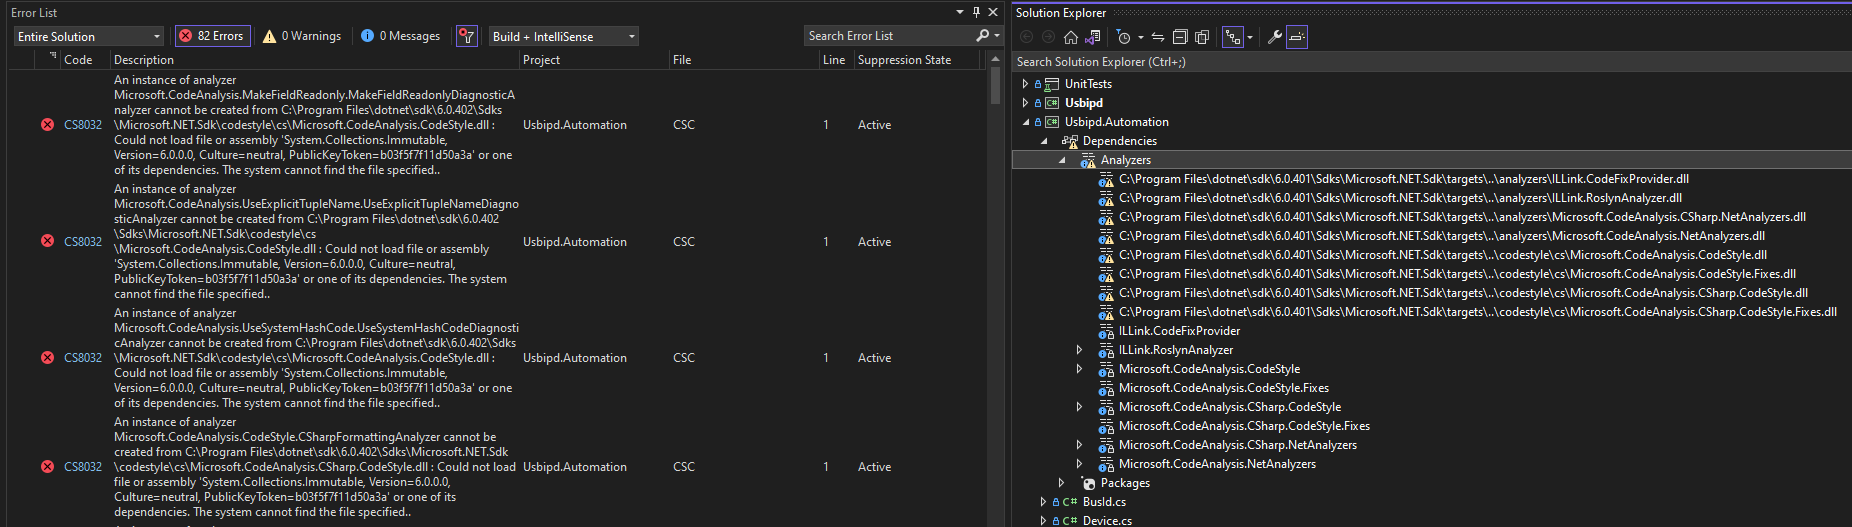The height and width of the screenshot is (527, 1852).
Task: Collapse the Dependencies node
Action: pos(1043,141)
